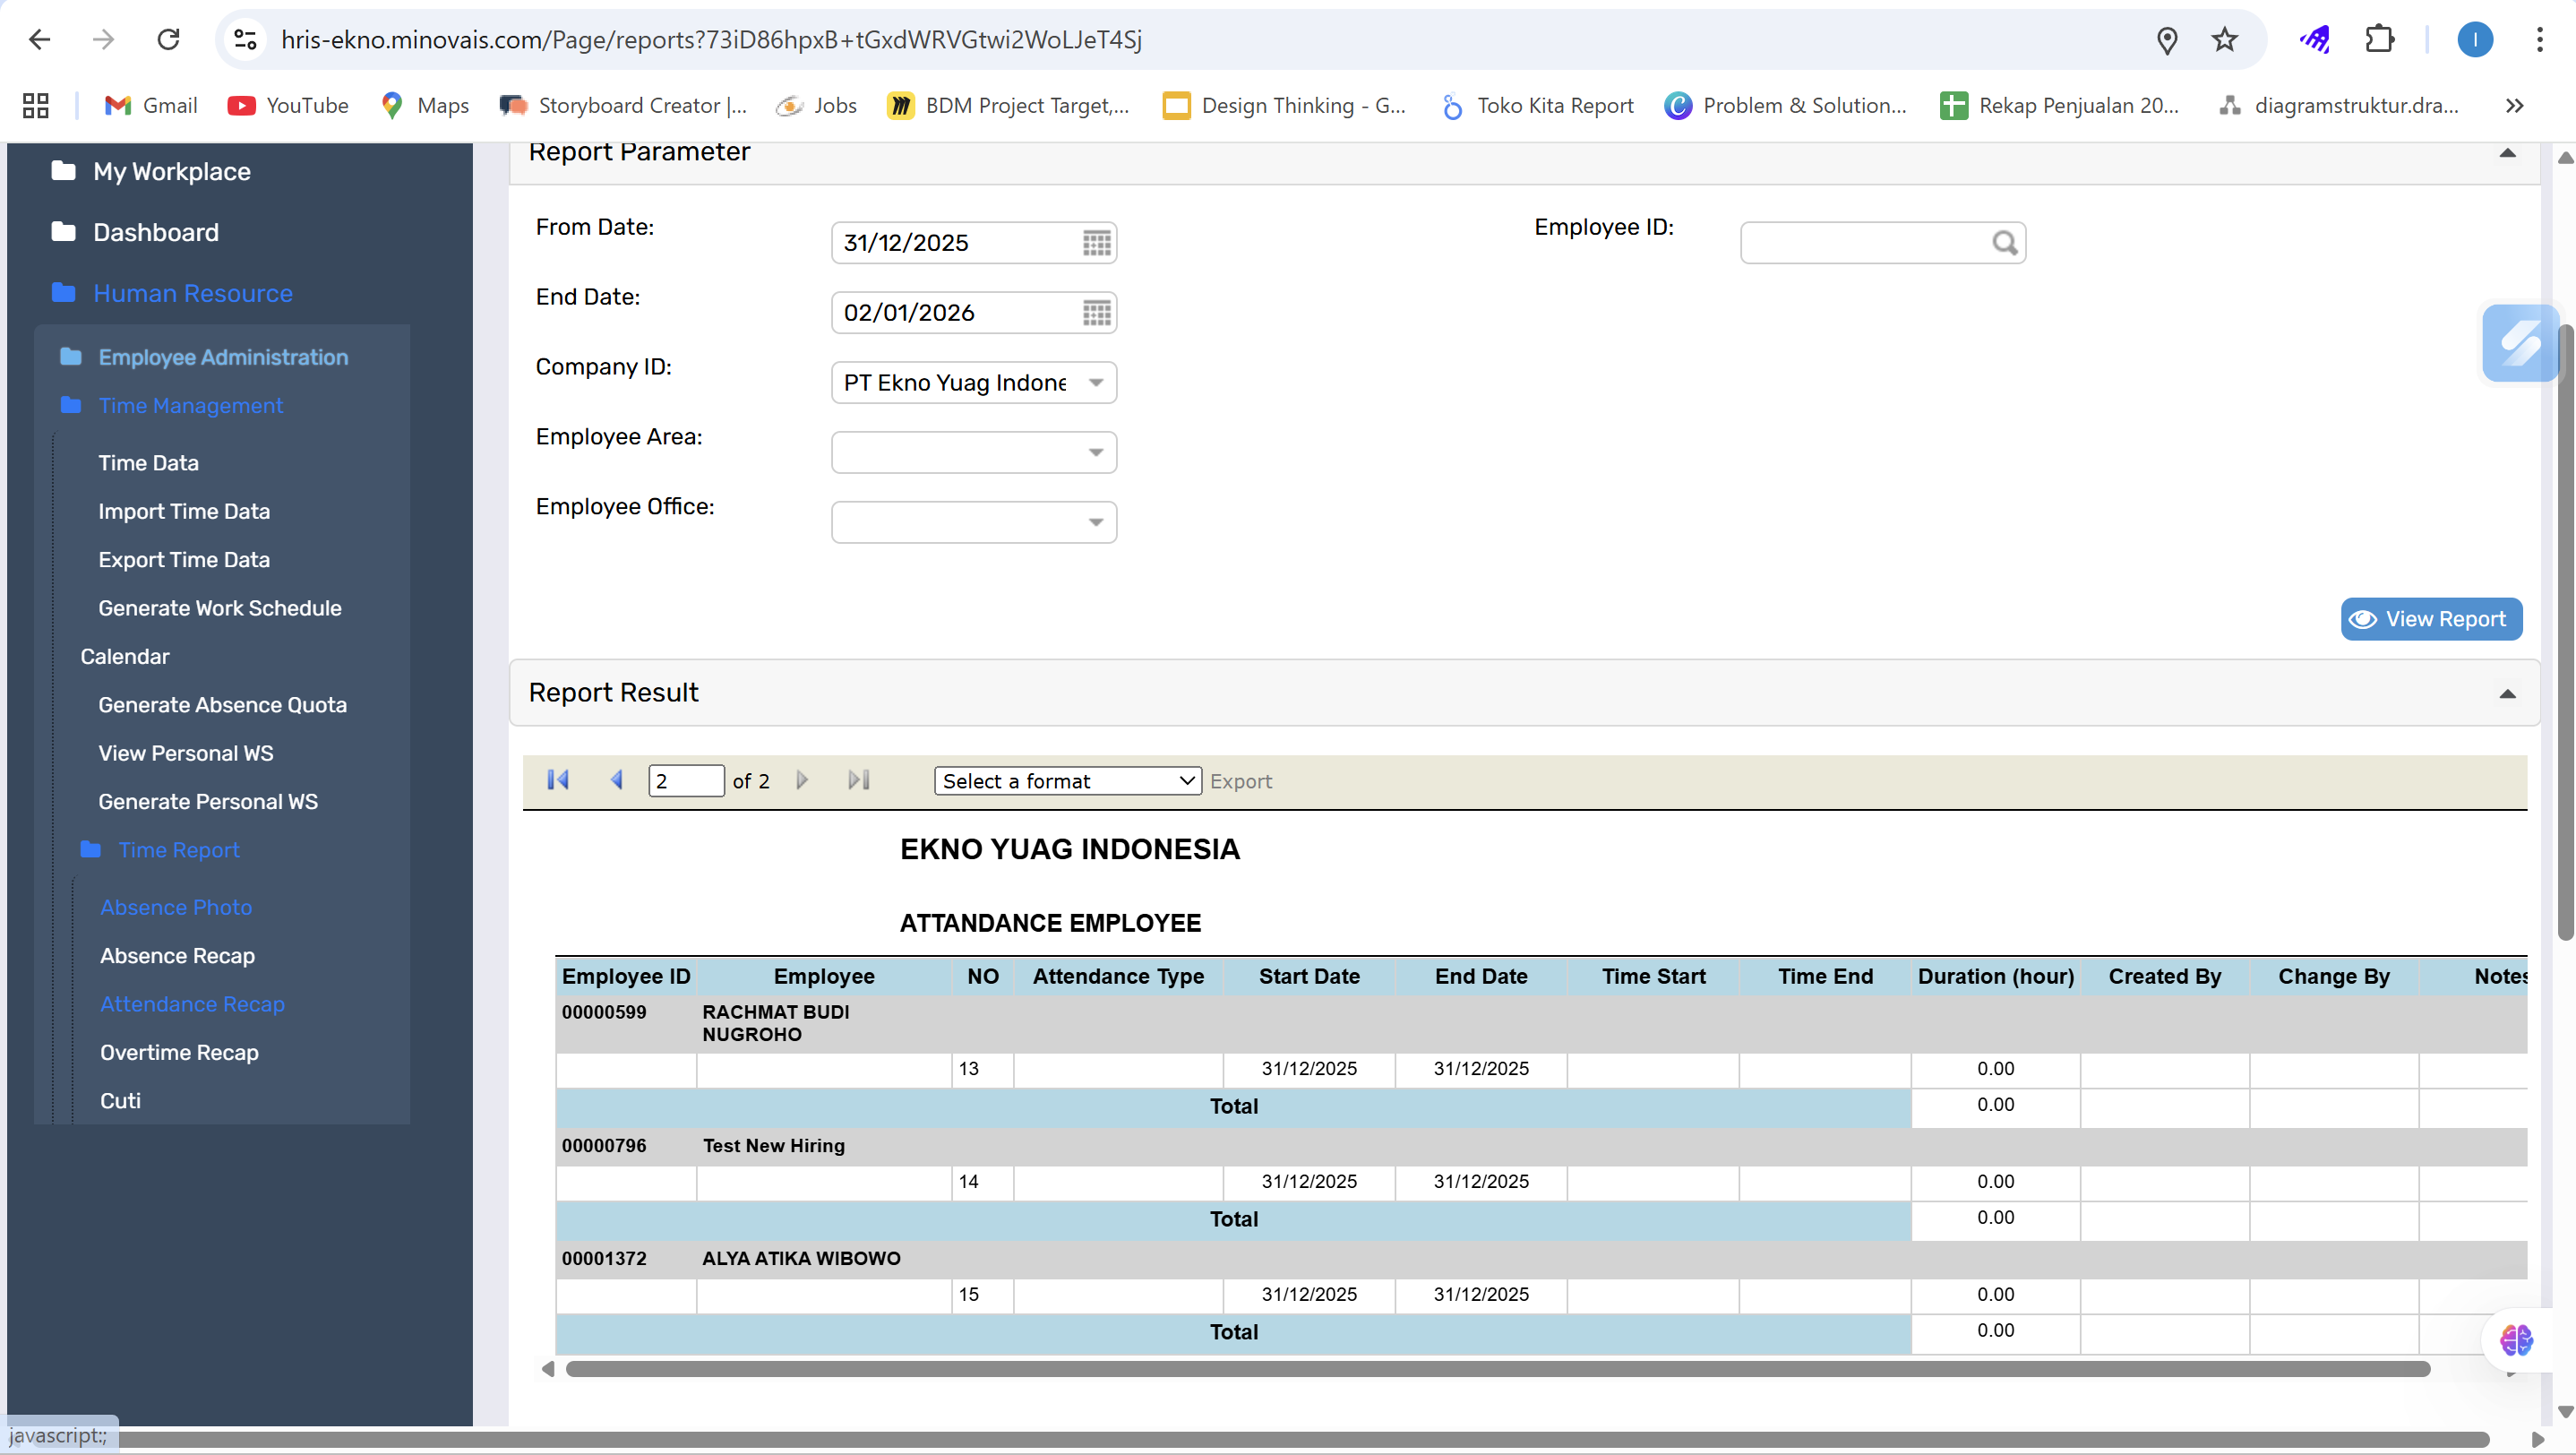Screen dimensions: 2576x1455
Task: Select Time Data menu item
Action: coord(148,463)
